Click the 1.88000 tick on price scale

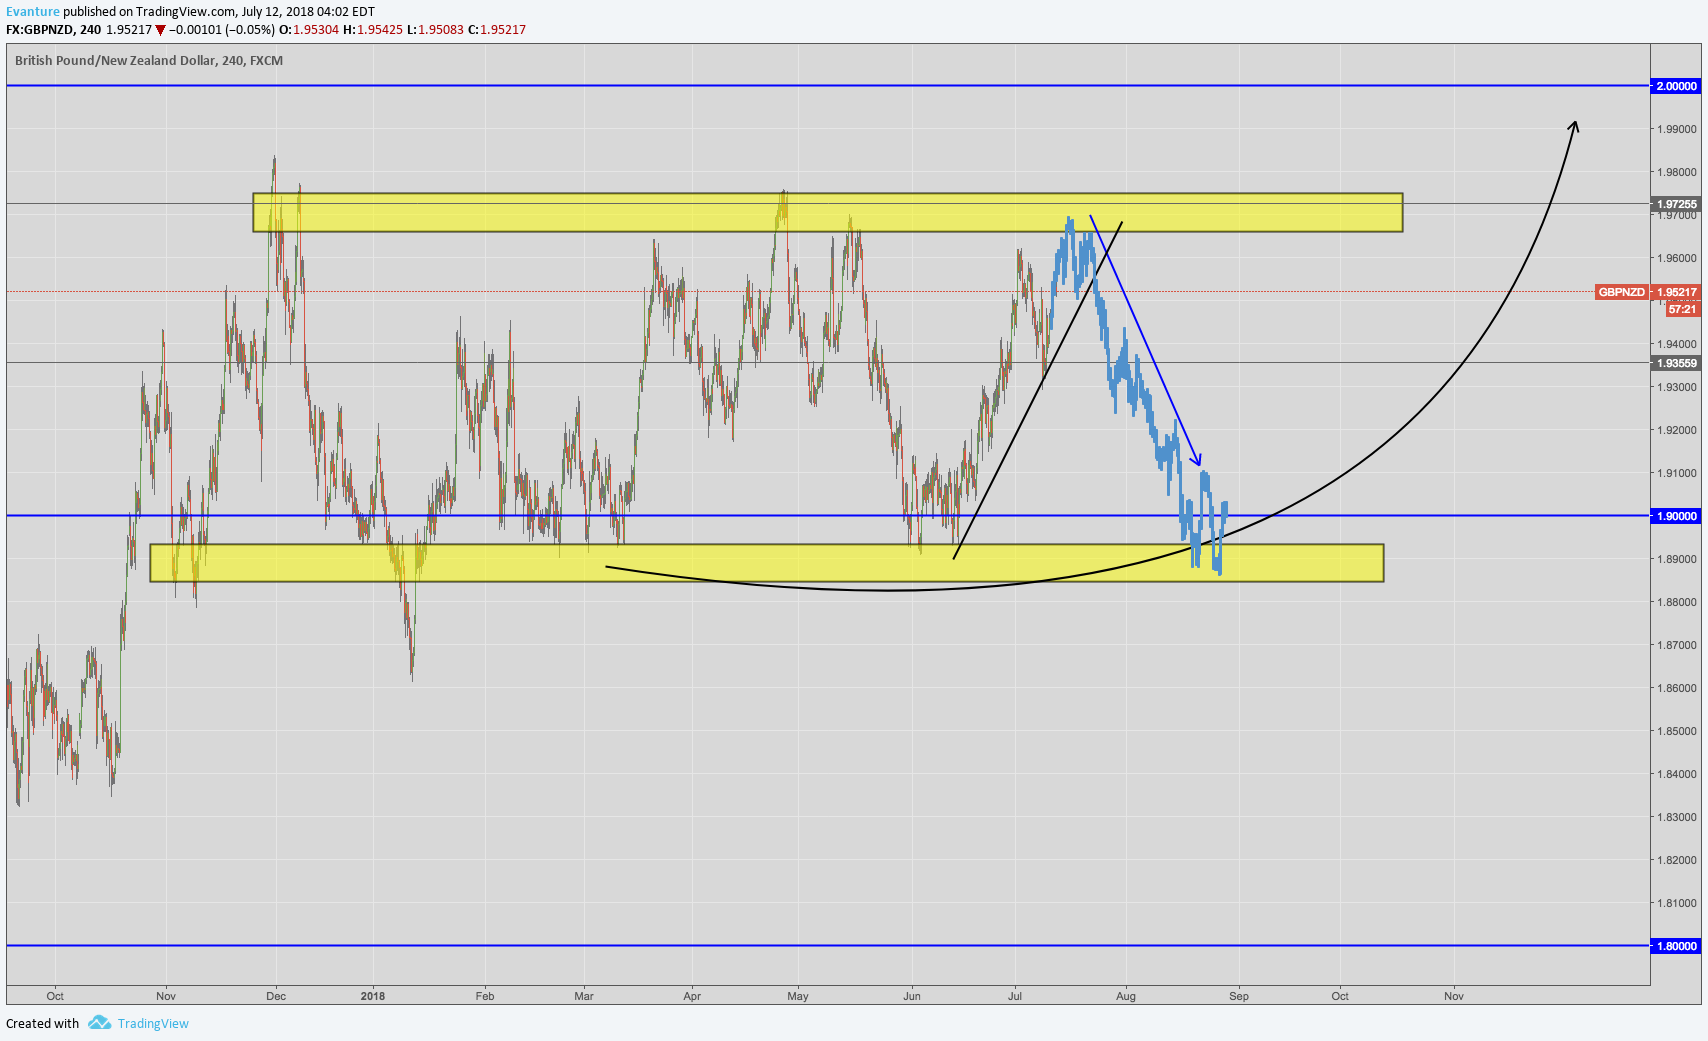[1677, 602]
